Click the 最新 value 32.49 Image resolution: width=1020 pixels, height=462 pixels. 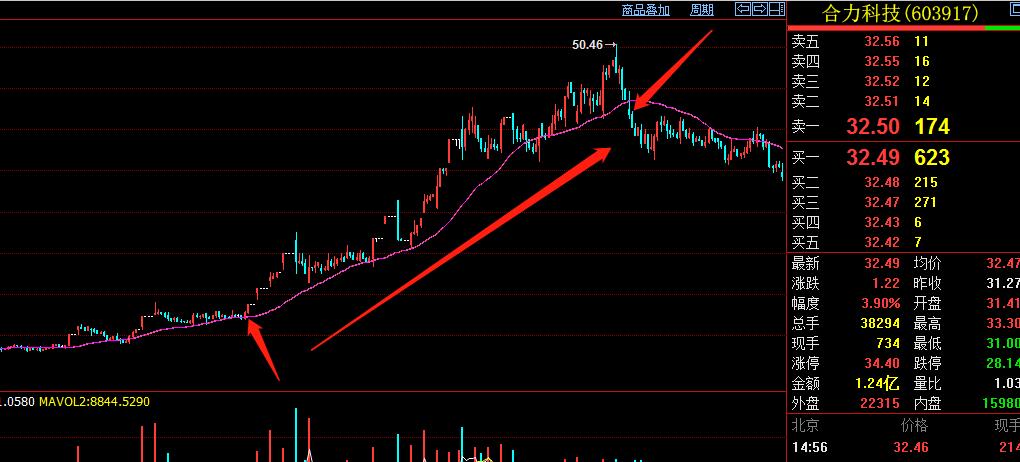[x=881, y=264]
